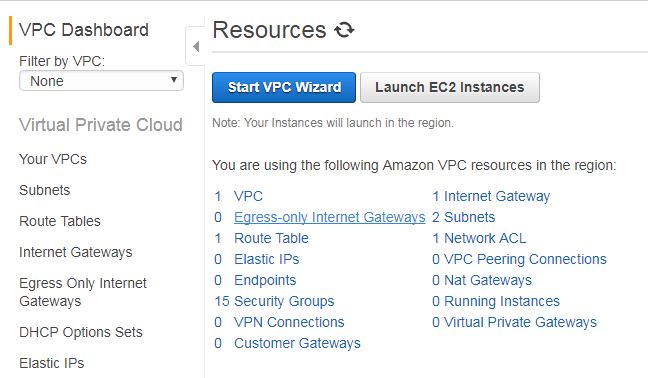Click the Launch EC2 Instances button

(450, 87)
